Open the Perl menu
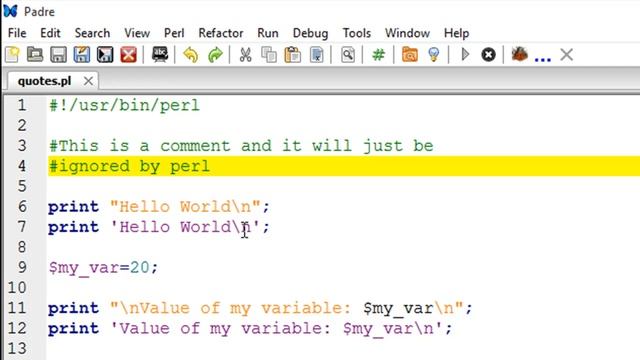The image size is (640, 360). [x=174, y=33]
